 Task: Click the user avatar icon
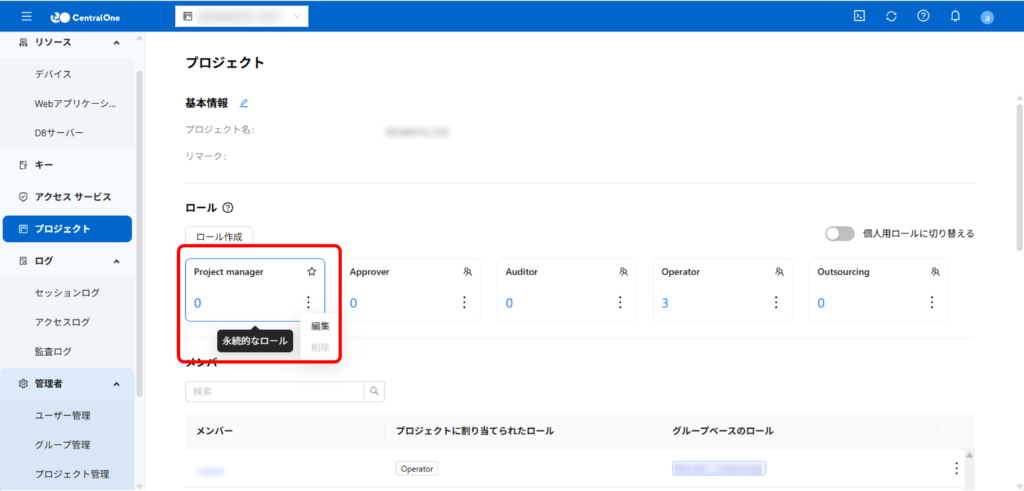coord(987,17)
